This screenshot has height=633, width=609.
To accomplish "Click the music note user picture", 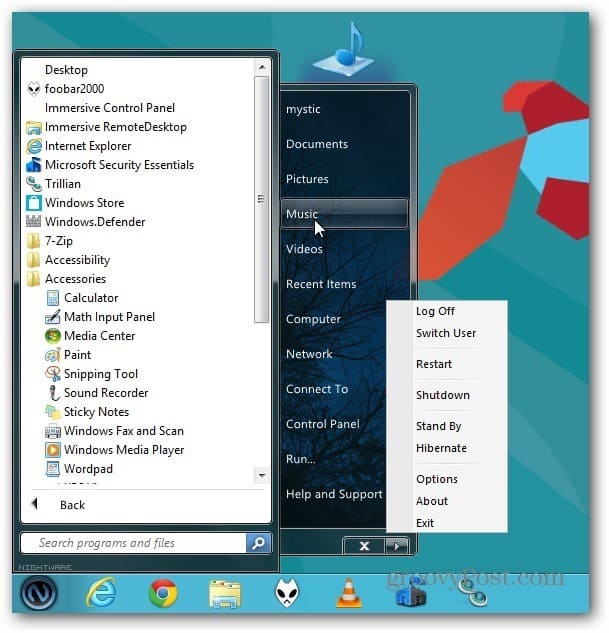I will click(344, 49).
